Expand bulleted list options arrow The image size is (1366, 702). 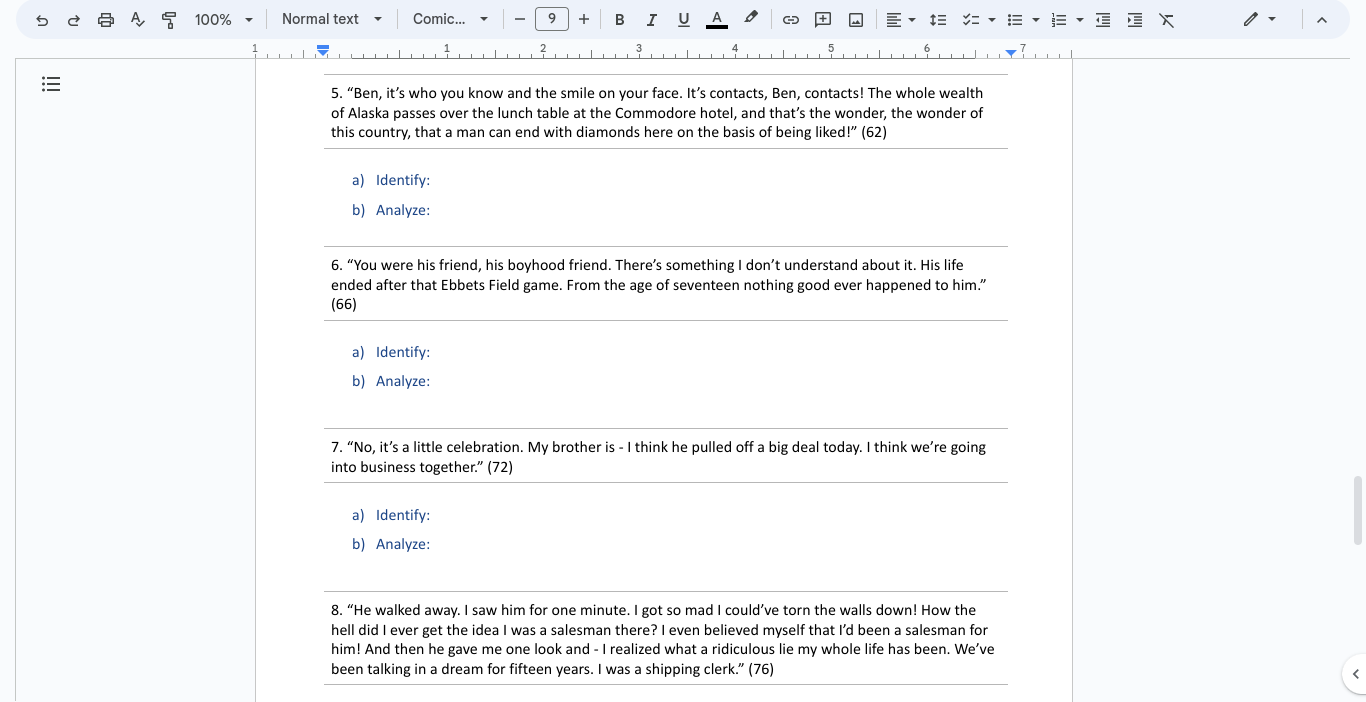pos(1036,20)
